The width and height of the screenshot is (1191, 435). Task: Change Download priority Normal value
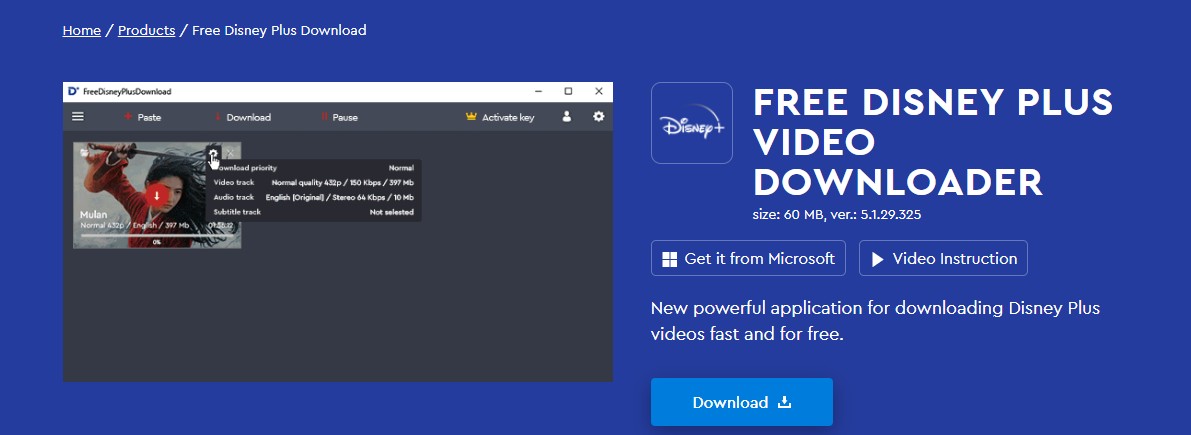coord(401,168)
